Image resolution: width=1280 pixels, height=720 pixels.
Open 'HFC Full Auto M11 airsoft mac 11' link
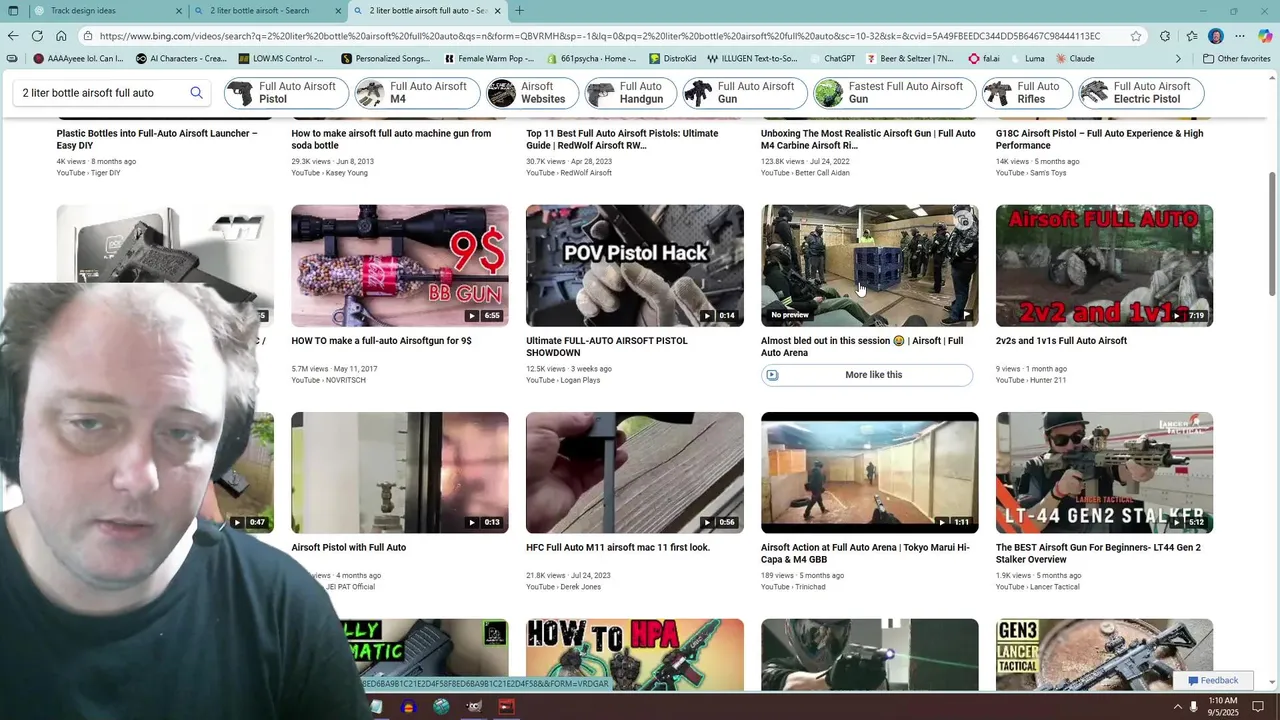point(618,548)
